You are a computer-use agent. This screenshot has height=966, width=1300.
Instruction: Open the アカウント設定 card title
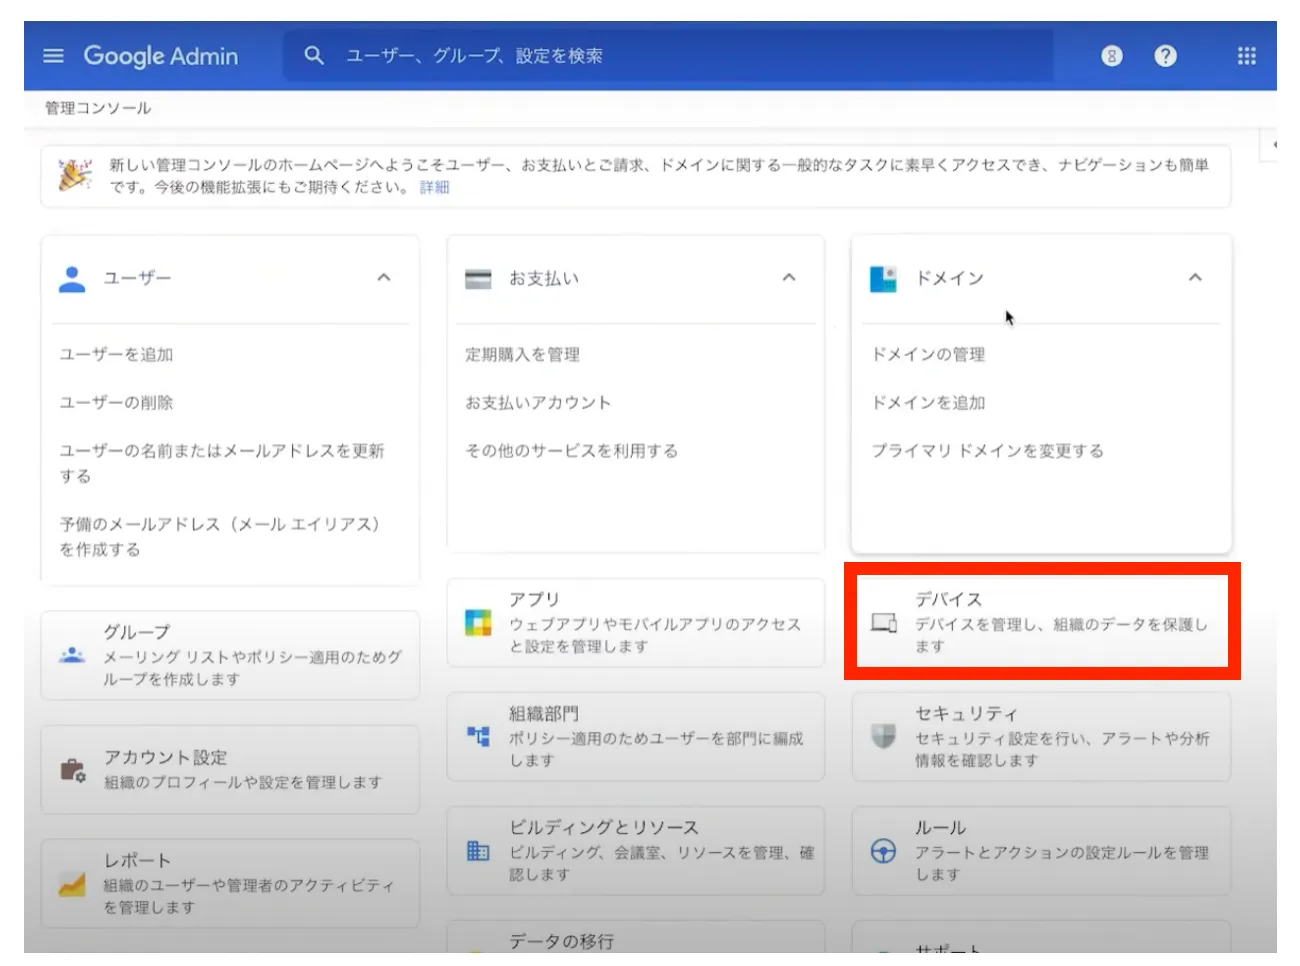[x=166, y=757]
